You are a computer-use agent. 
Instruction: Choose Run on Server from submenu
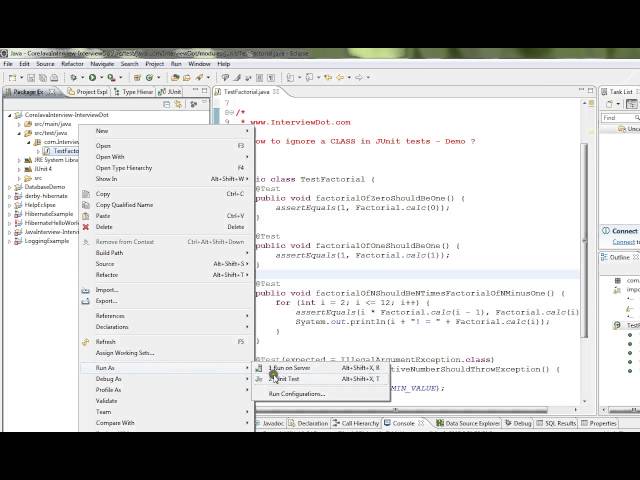coord(321,368)
